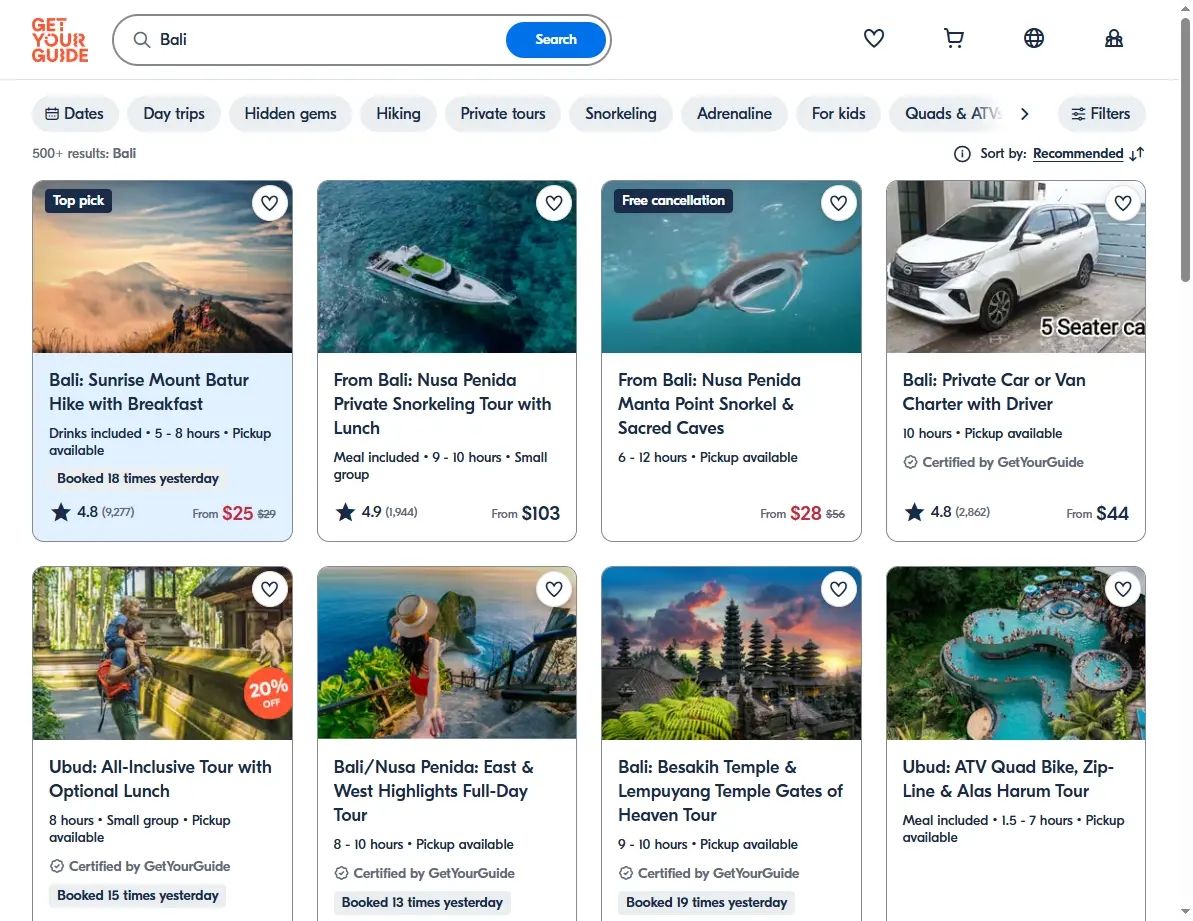
Task: Open Nusa Penida Private Snorkeling Tour title
Action: tap(442, 404)
